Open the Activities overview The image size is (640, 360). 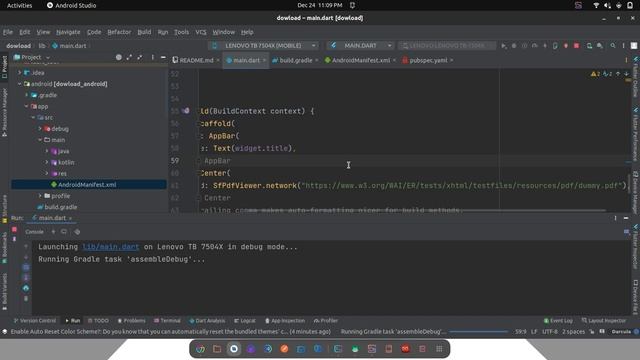point(19,5)
